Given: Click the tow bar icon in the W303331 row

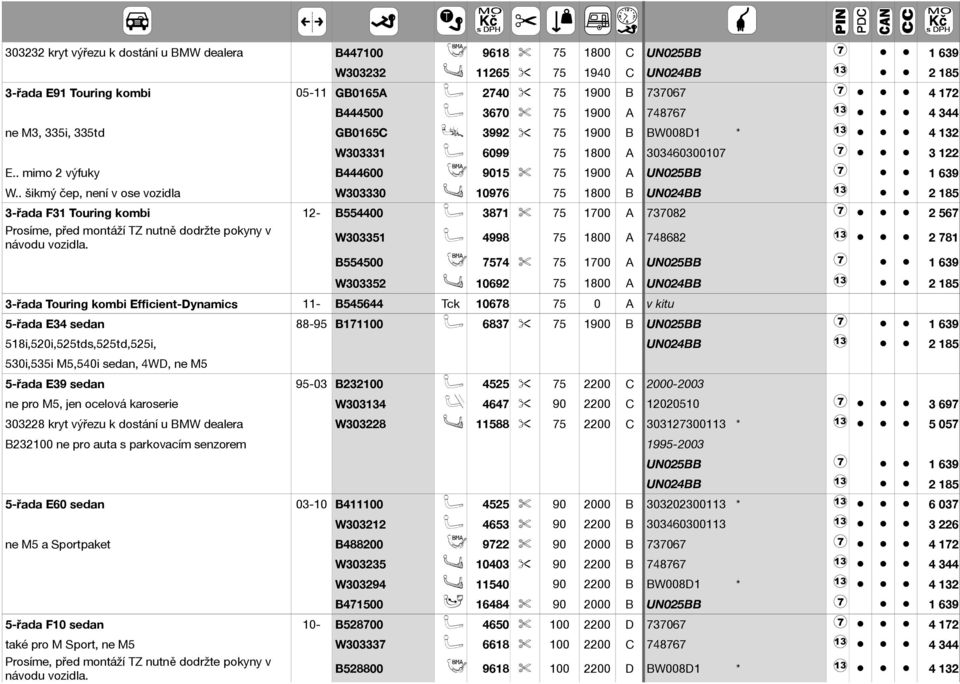Looking at the screenshot, I should (452, 151).
